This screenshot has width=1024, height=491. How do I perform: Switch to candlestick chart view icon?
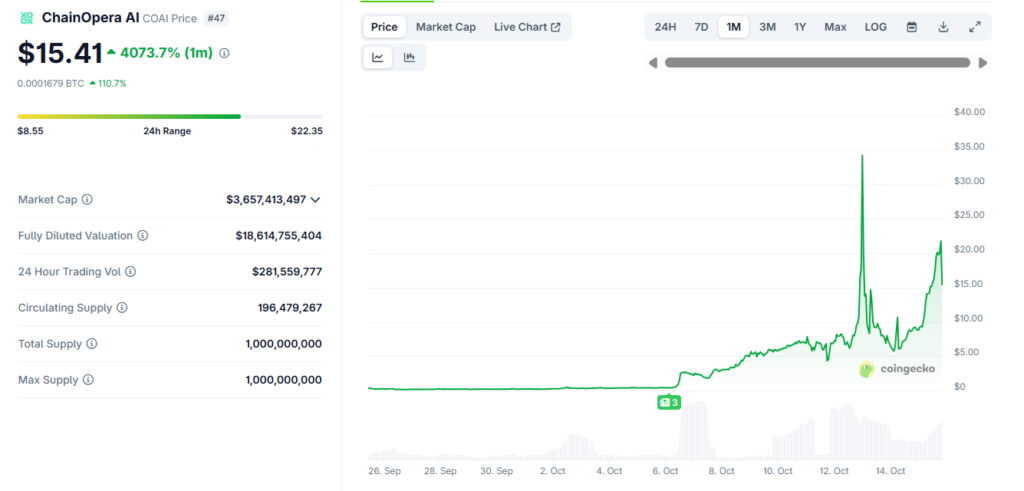409,57
